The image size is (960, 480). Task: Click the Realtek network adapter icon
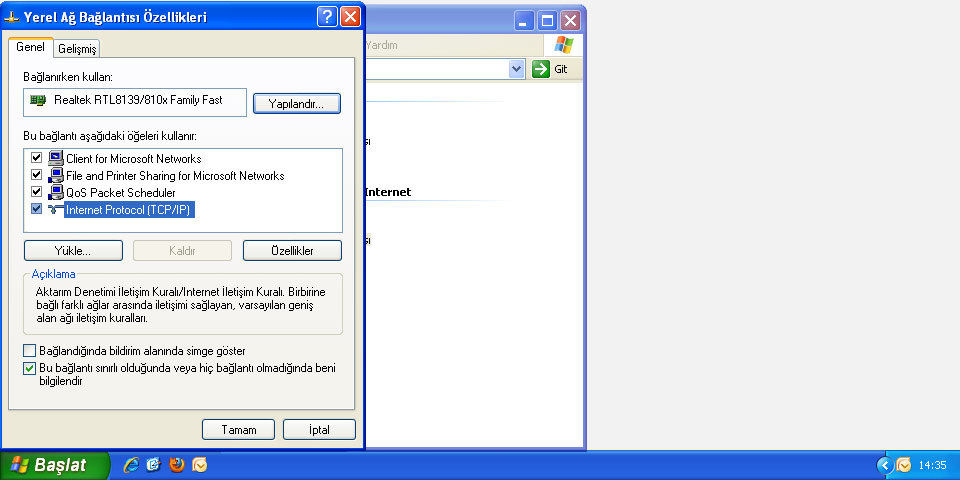click(x=39, y=99)
